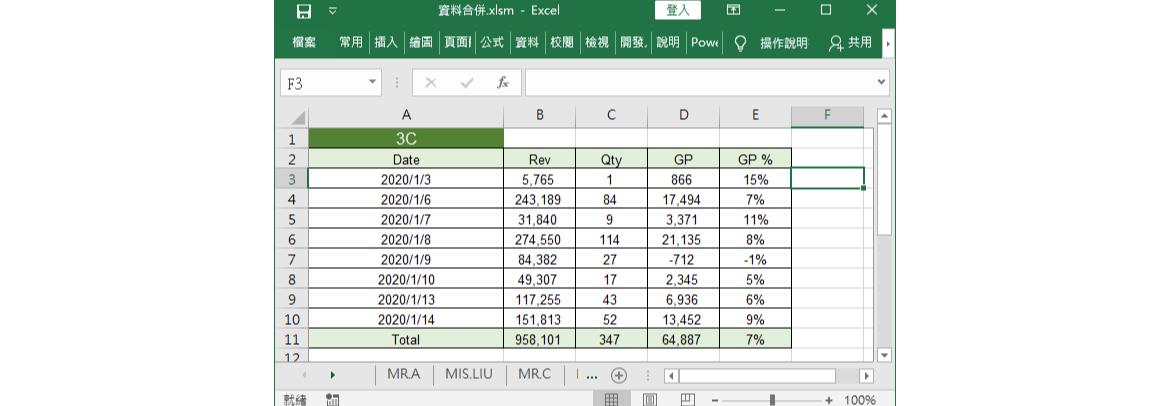
Task: Select cell with value -712
Action: [x=683, y=260]
